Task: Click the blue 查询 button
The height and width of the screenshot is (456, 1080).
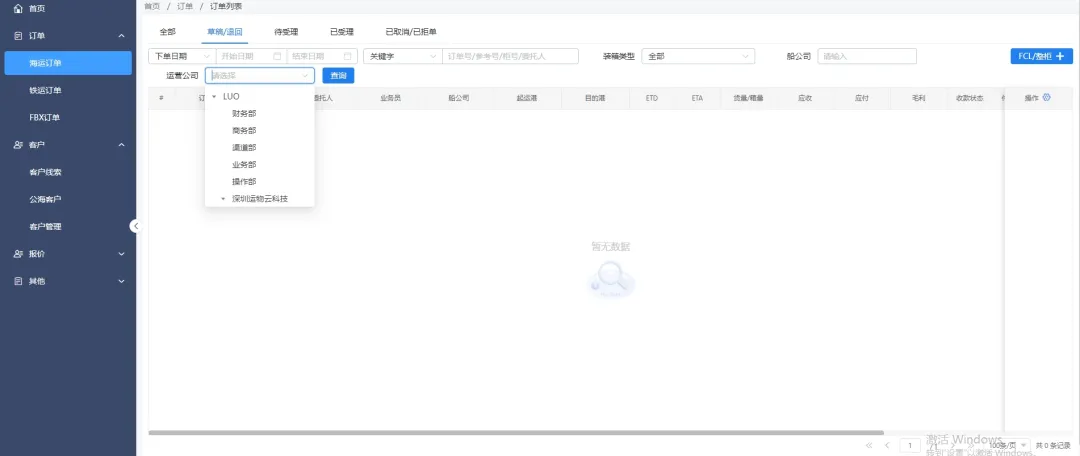Action: click(x=338, y=76)
